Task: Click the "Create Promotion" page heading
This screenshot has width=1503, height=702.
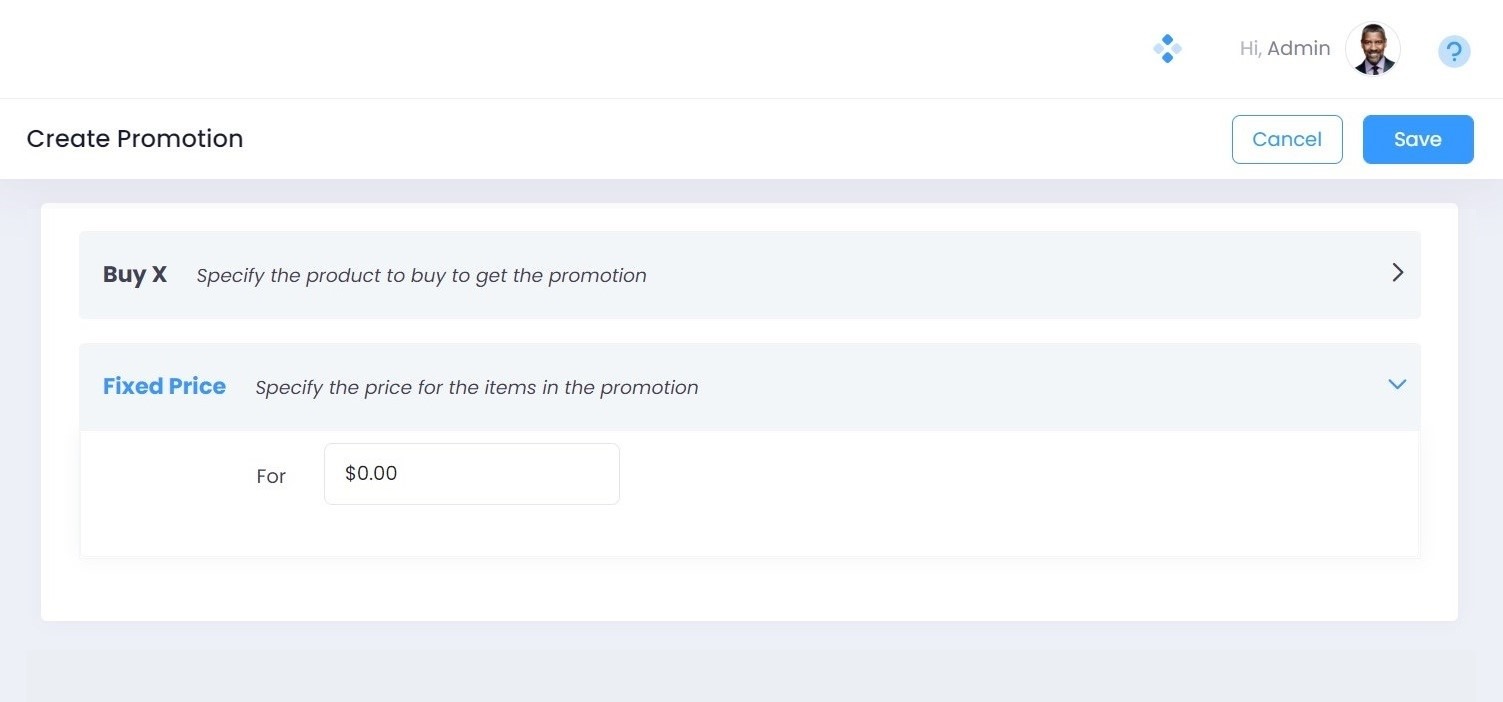Action: coord(135,138)
